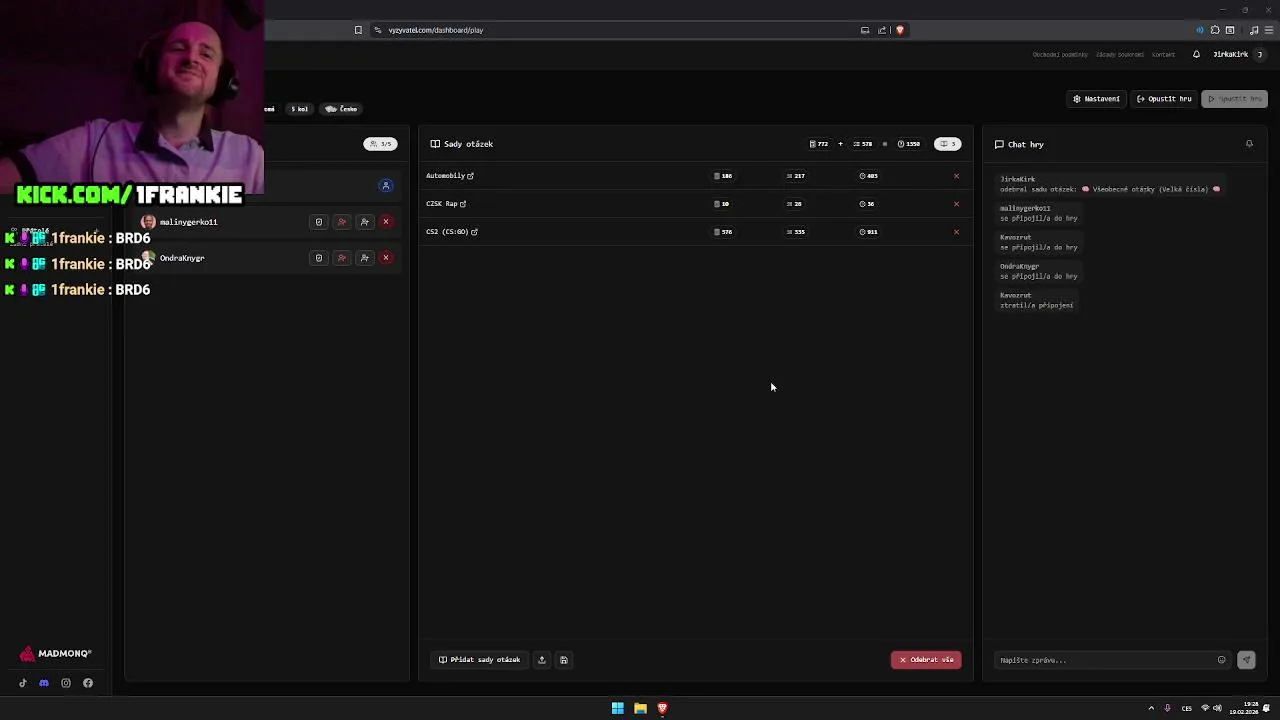
Task: Click user-add icon for malinygerko11
Action: [x=365, y=222]
